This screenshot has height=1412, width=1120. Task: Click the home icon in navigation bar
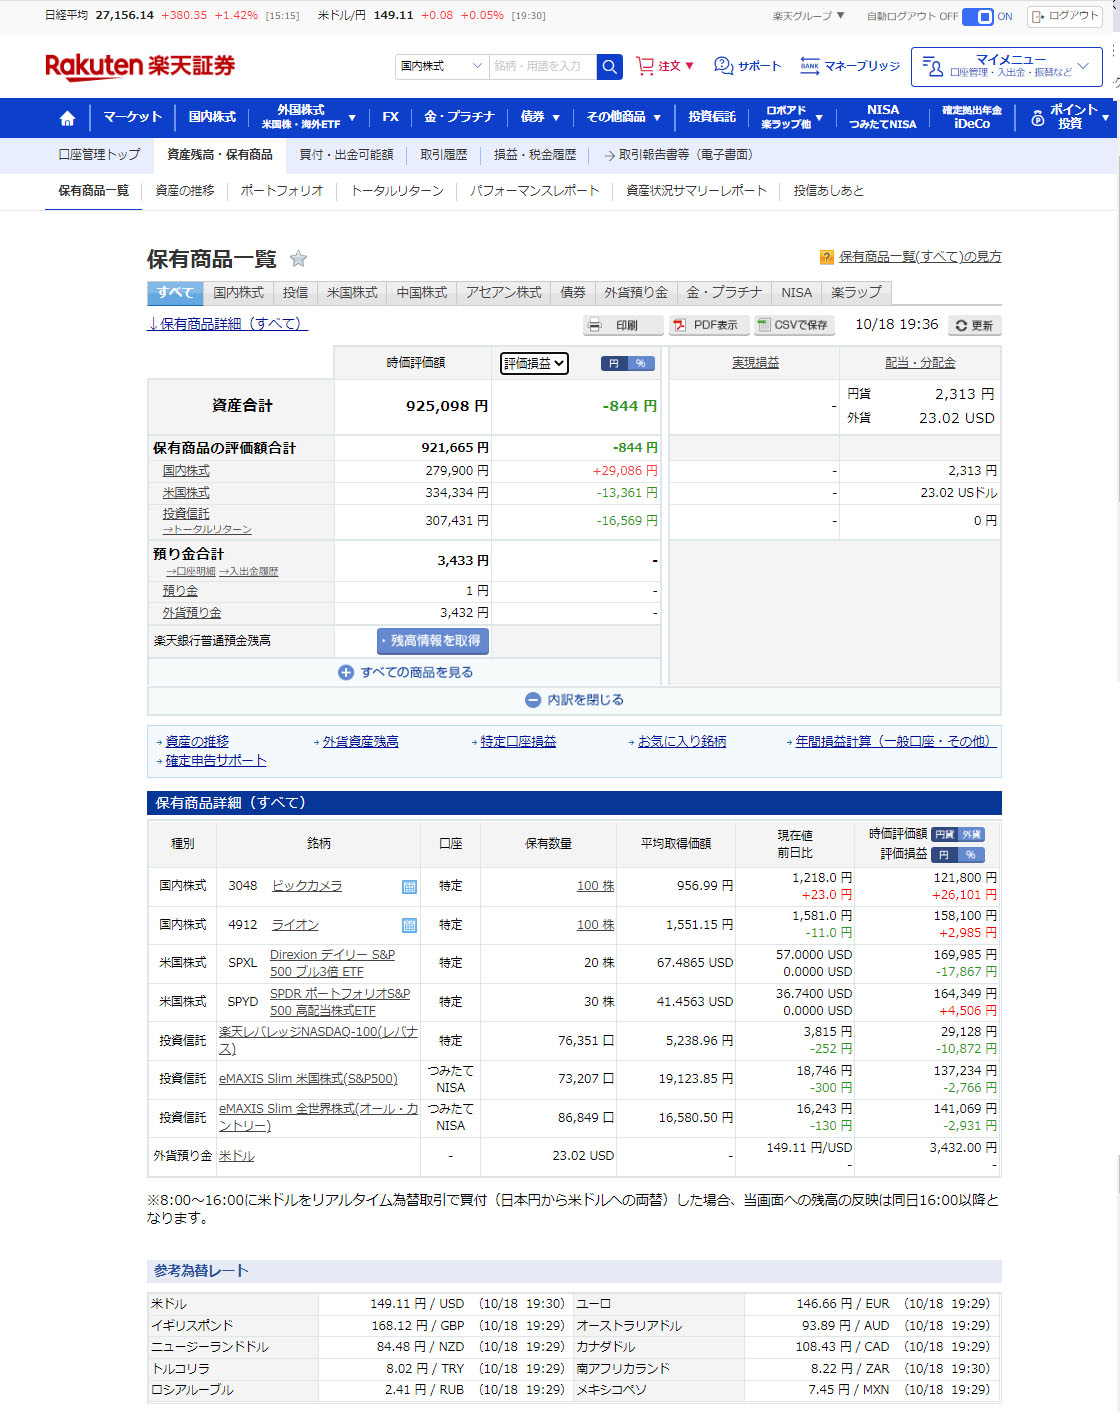(x=67, y=118)
